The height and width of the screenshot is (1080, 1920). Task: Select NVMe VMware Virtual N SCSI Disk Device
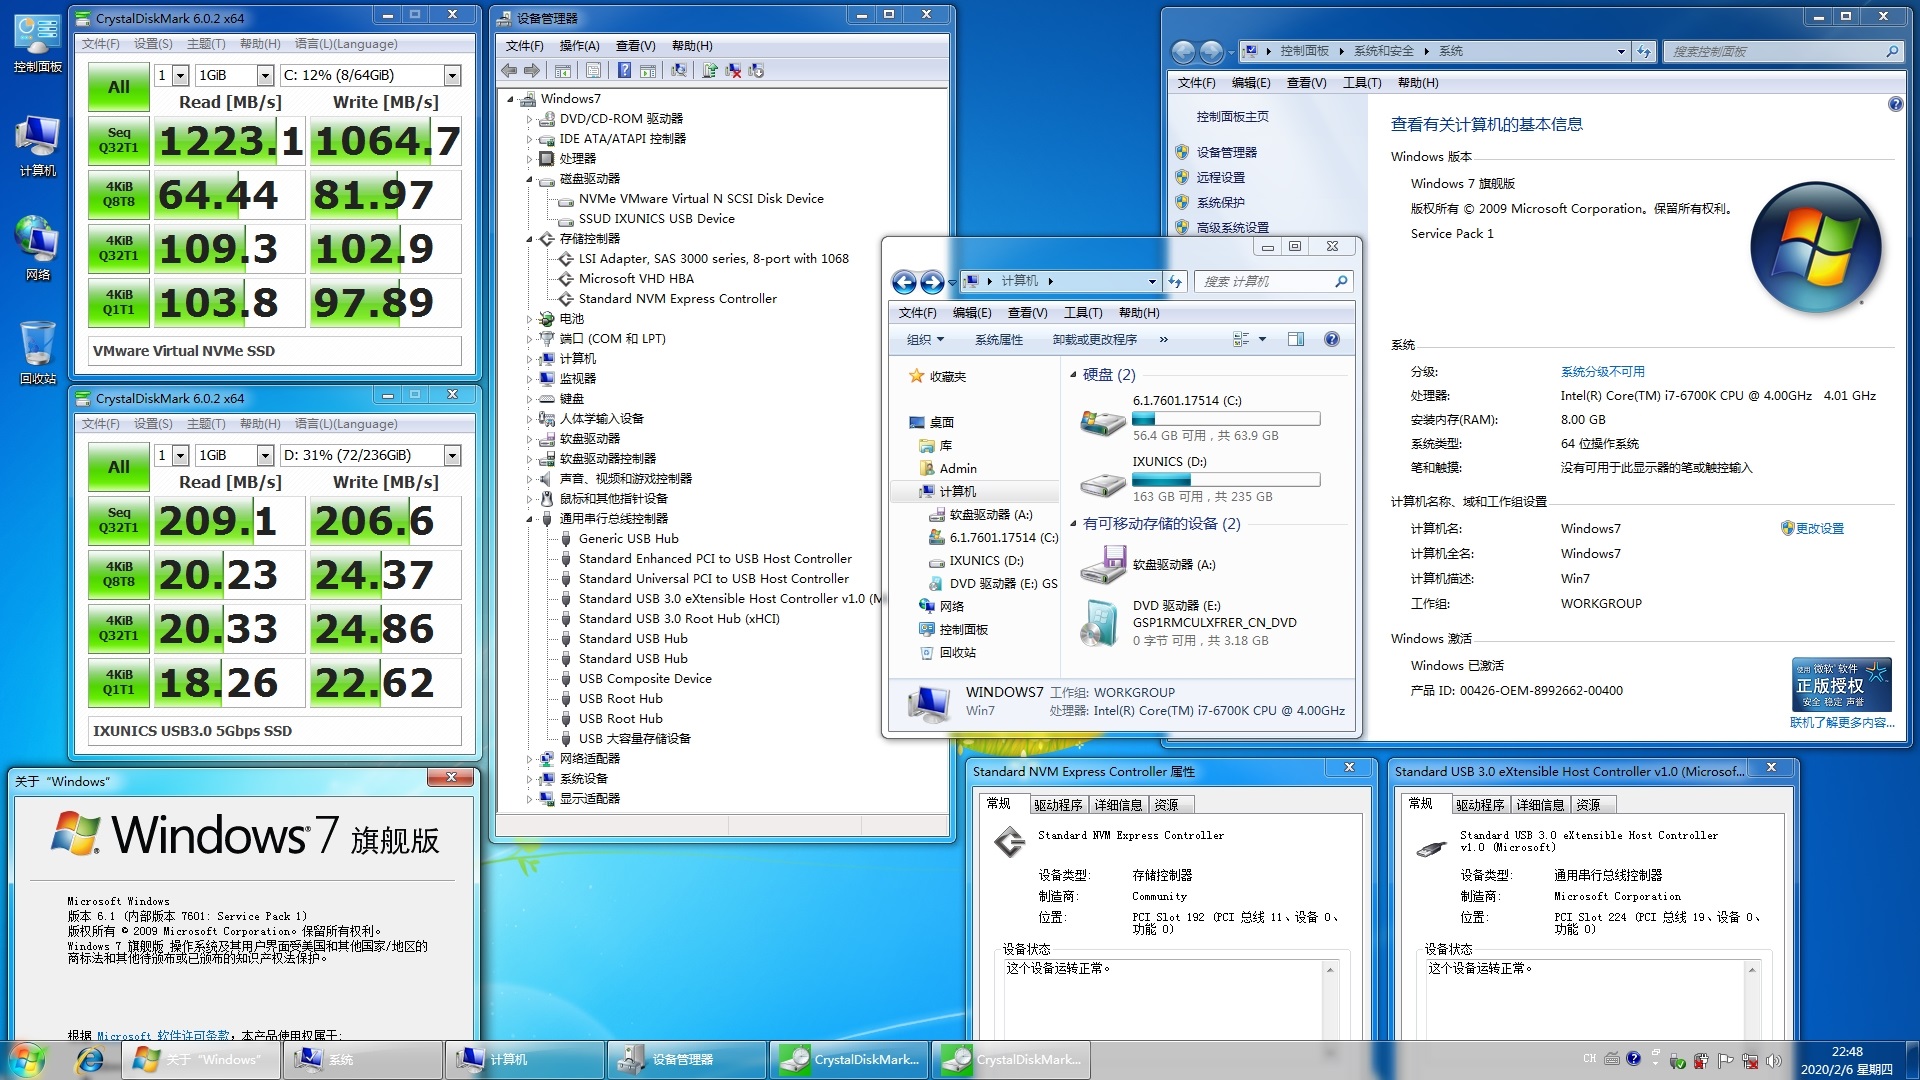701,199
